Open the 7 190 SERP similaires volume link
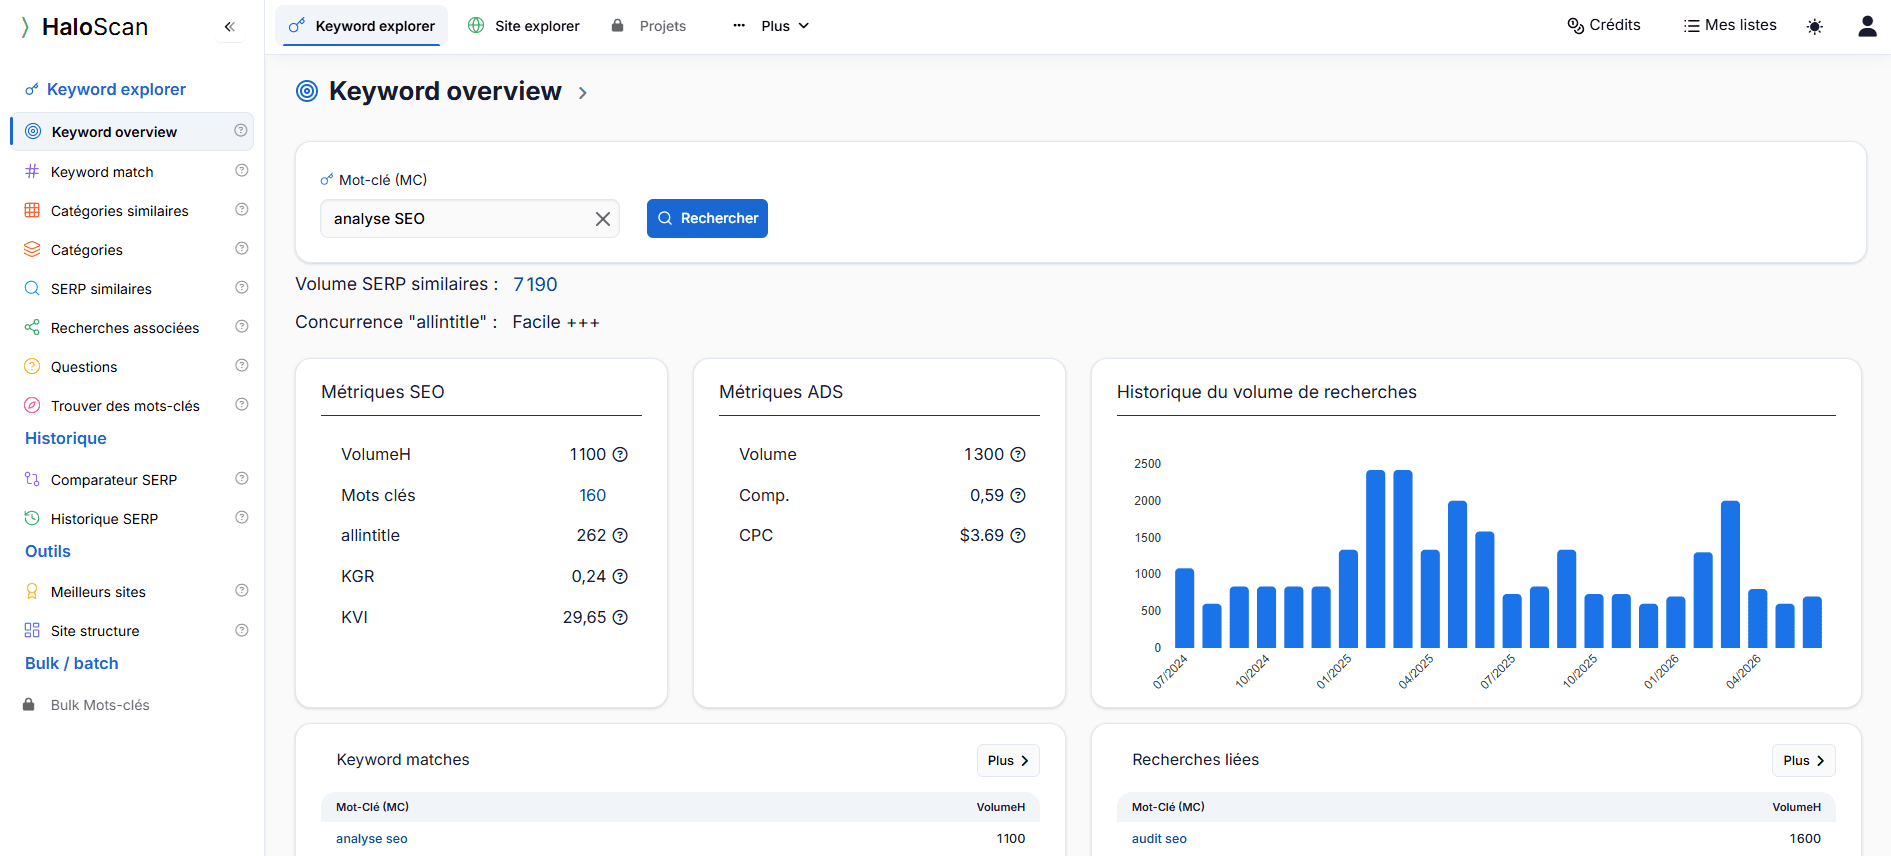The width and height of the screenshot is (1891, 856). [535, 285]
